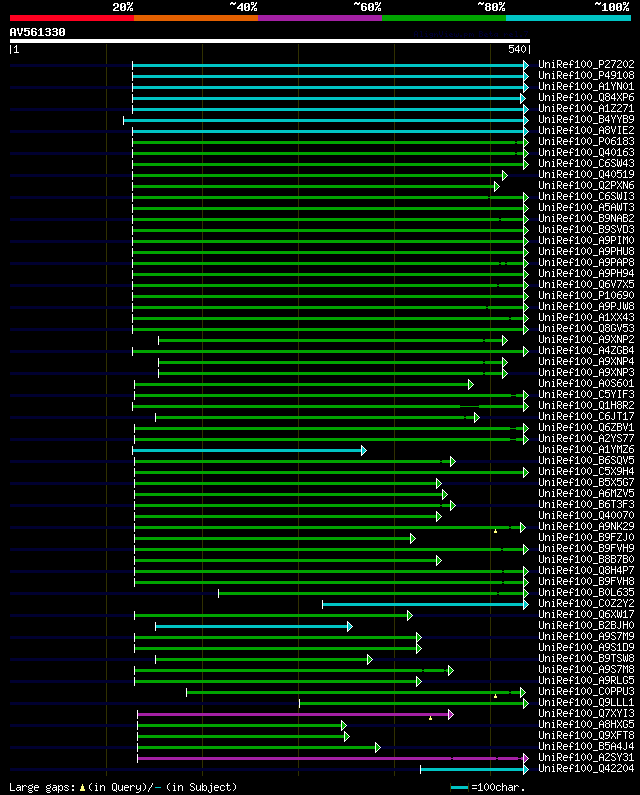Click the arrowhead ending the UniRef100_B9FZJ0 bar

tap(413, 538)
